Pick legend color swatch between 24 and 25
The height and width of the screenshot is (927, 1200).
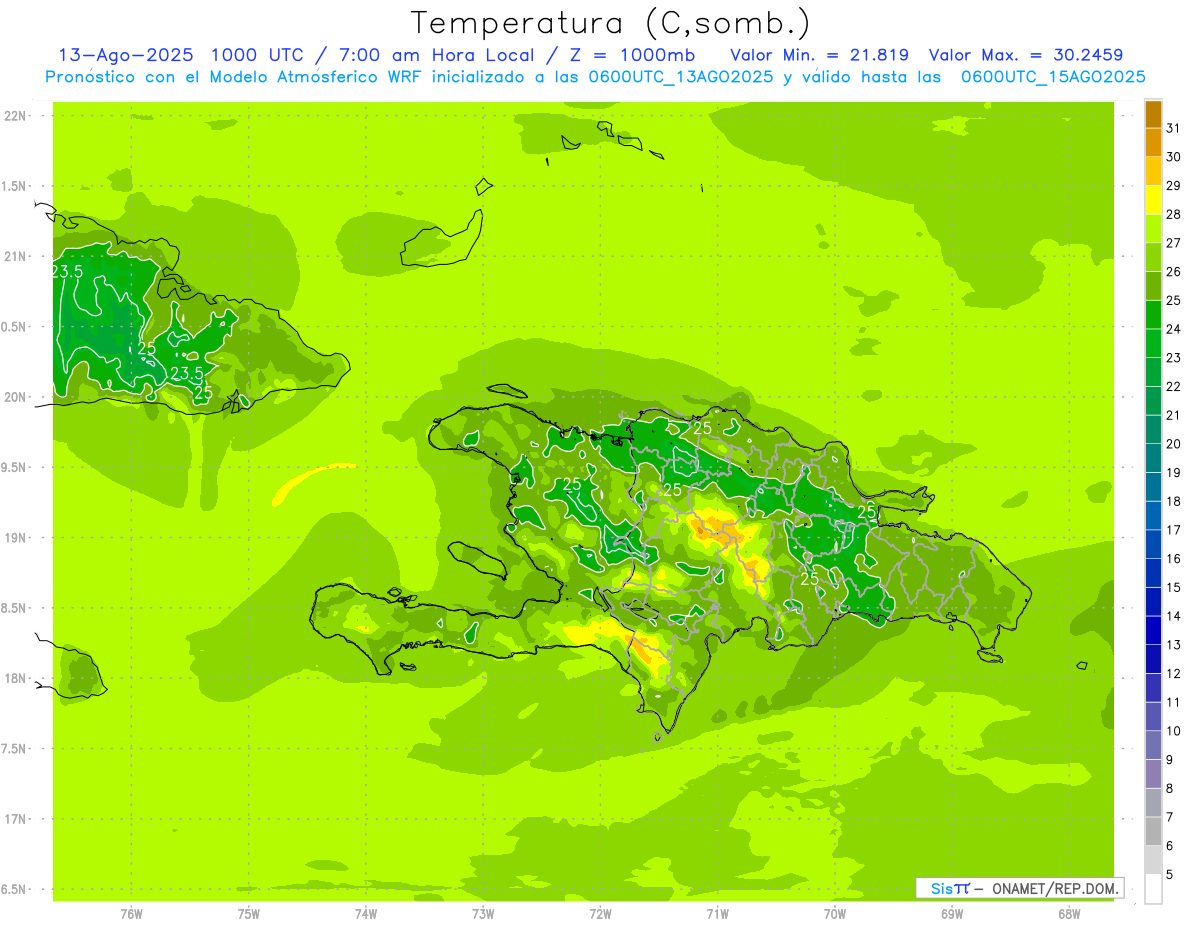pyautogui.click(x=1153, y=315)
